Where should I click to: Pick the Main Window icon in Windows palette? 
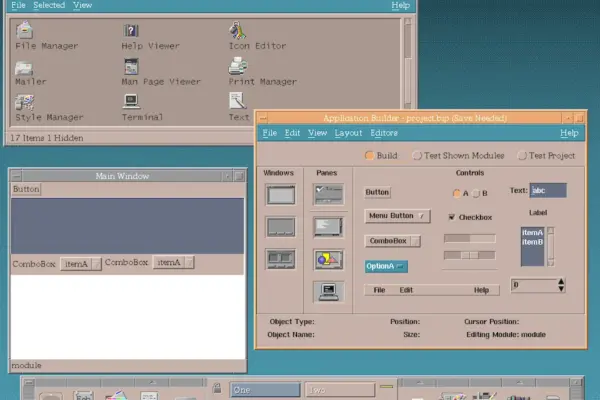(x=280, y=194)
